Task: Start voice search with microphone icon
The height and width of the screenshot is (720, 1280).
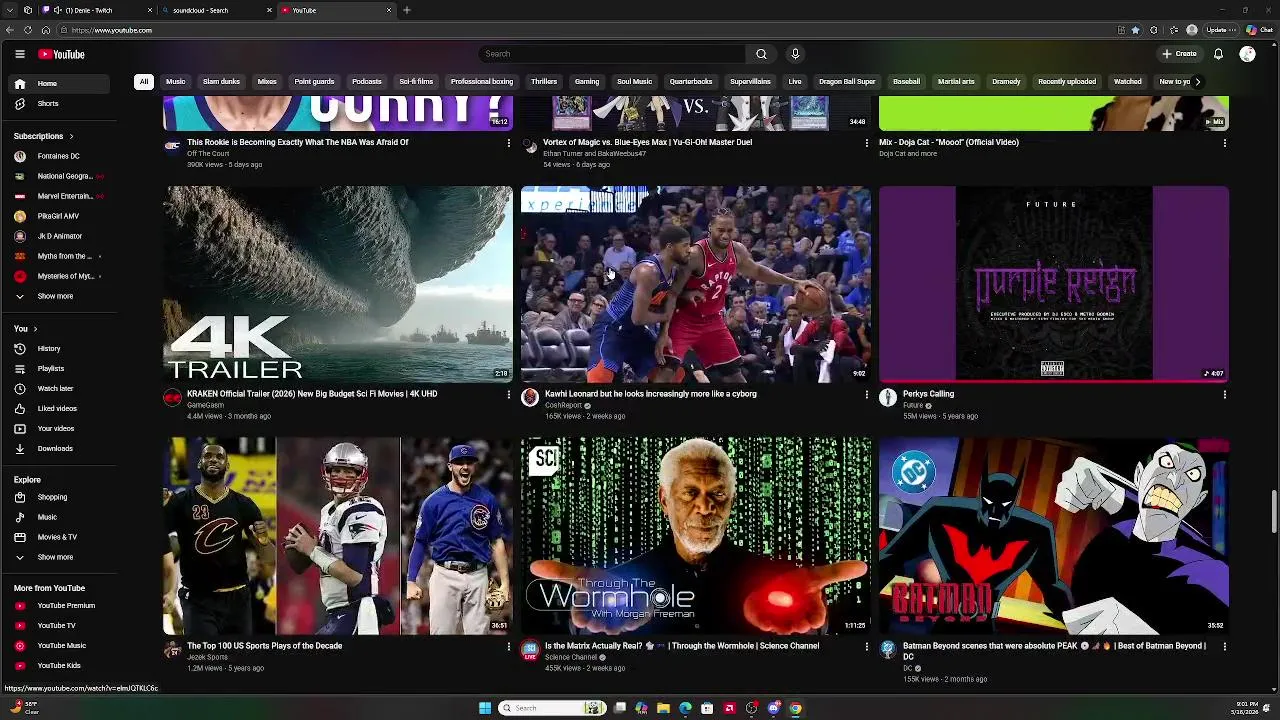Action: (x=795, y=54)
